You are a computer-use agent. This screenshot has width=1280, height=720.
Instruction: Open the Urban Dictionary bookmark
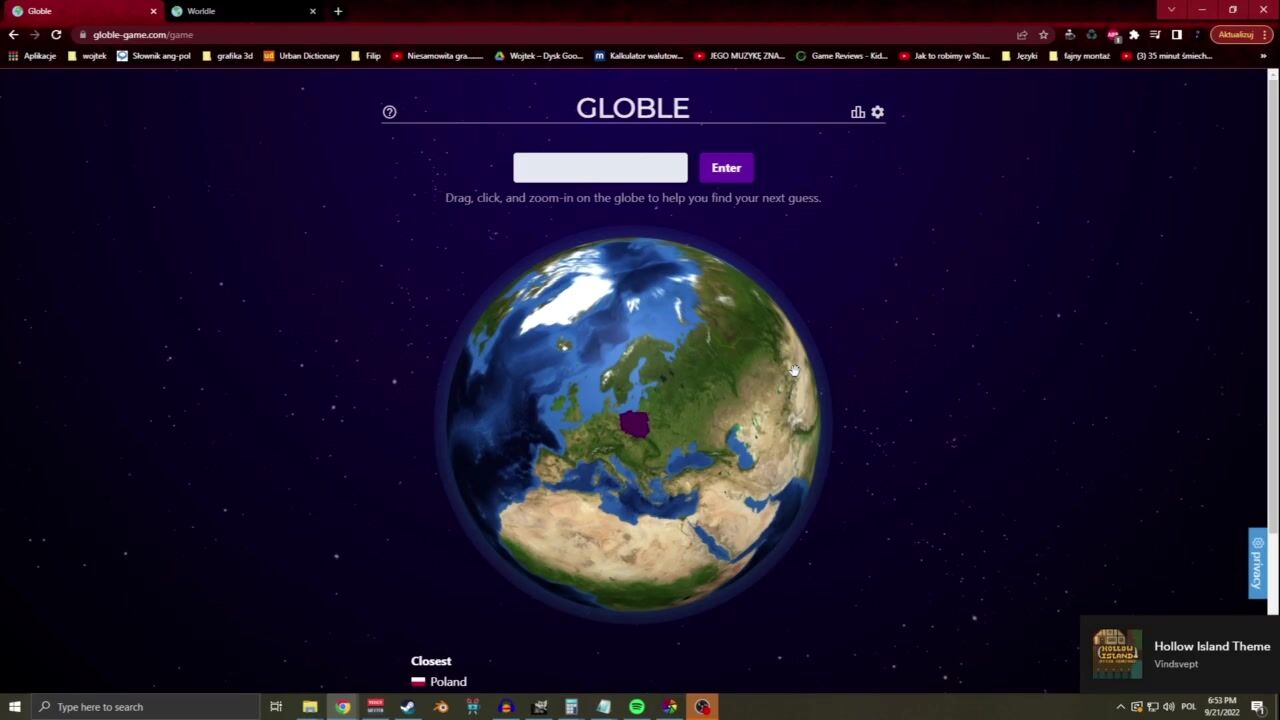(x=301, y=56)
